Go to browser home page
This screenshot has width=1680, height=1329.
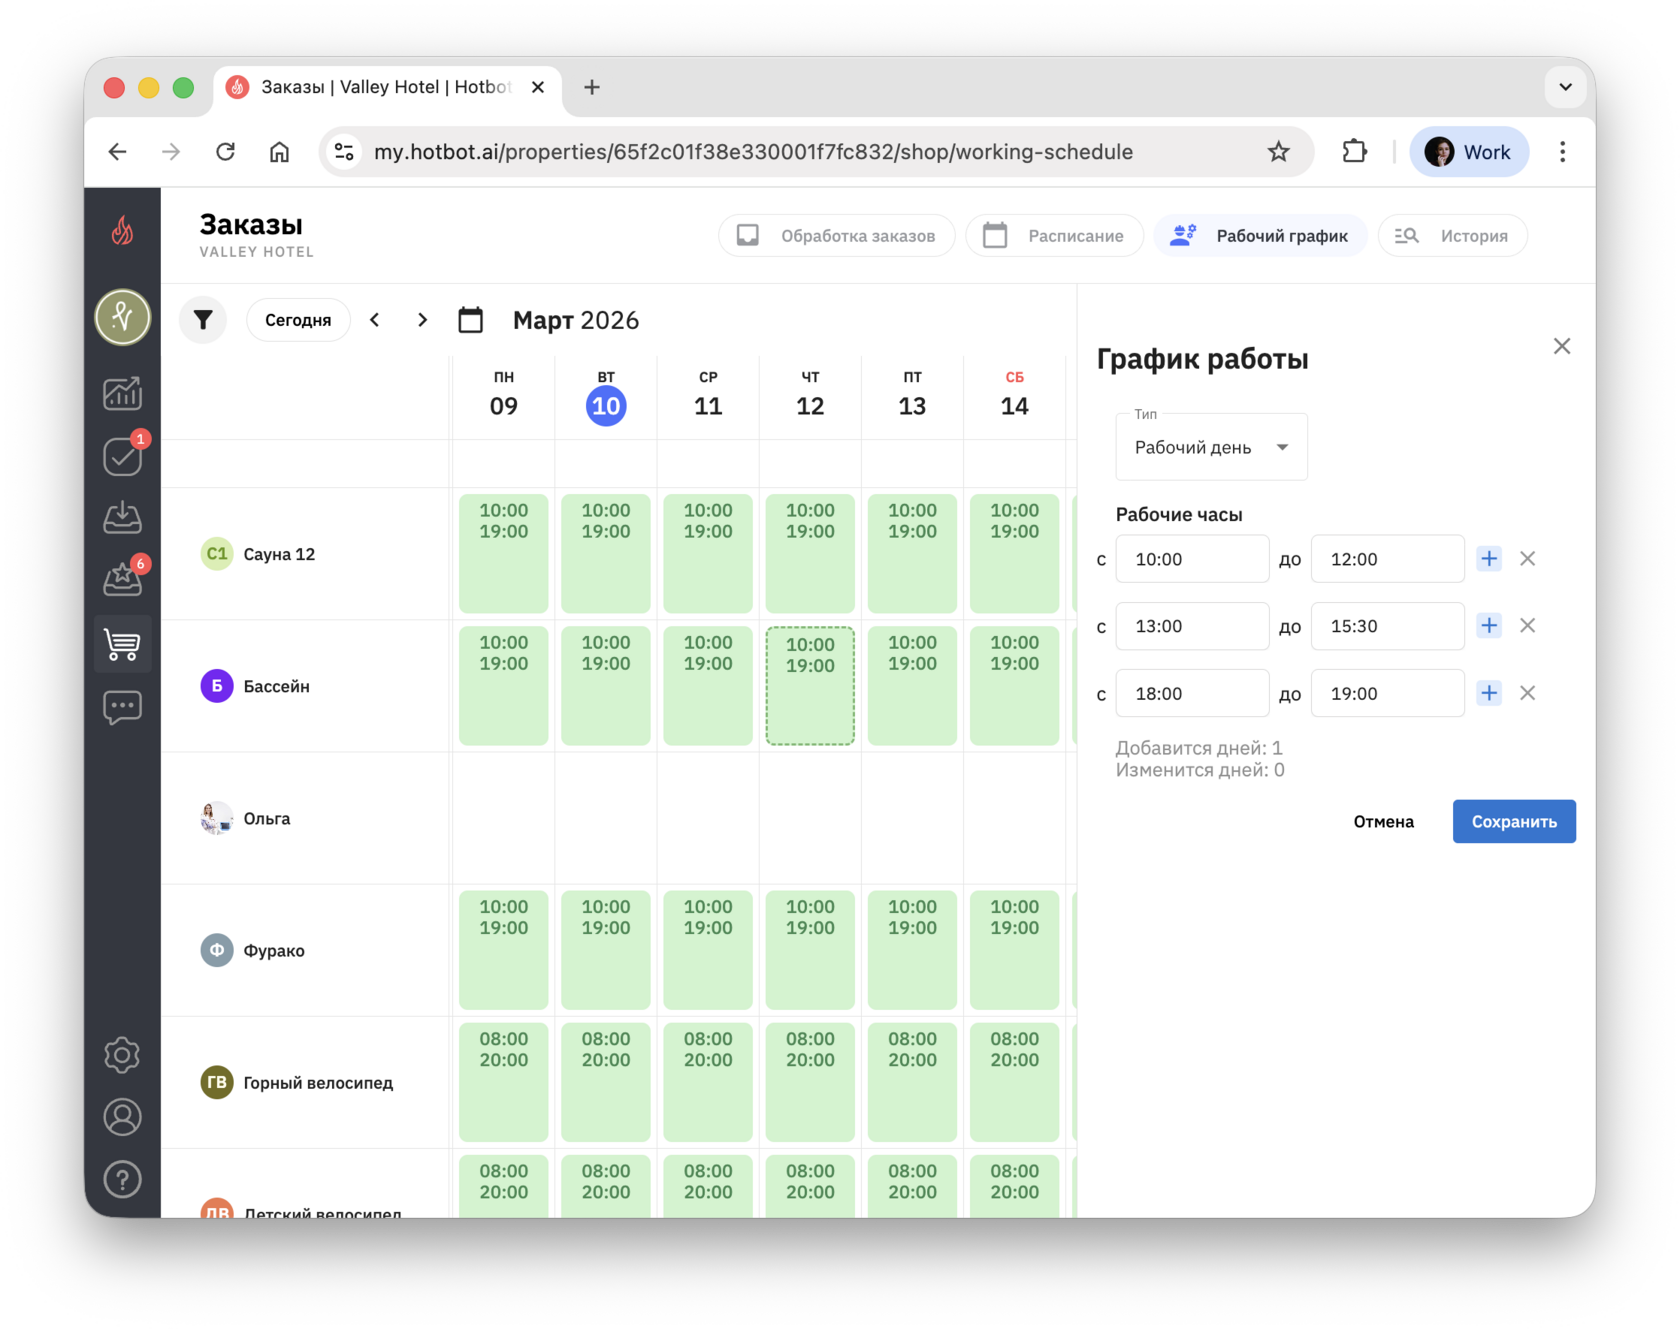[x=279, y=152]
